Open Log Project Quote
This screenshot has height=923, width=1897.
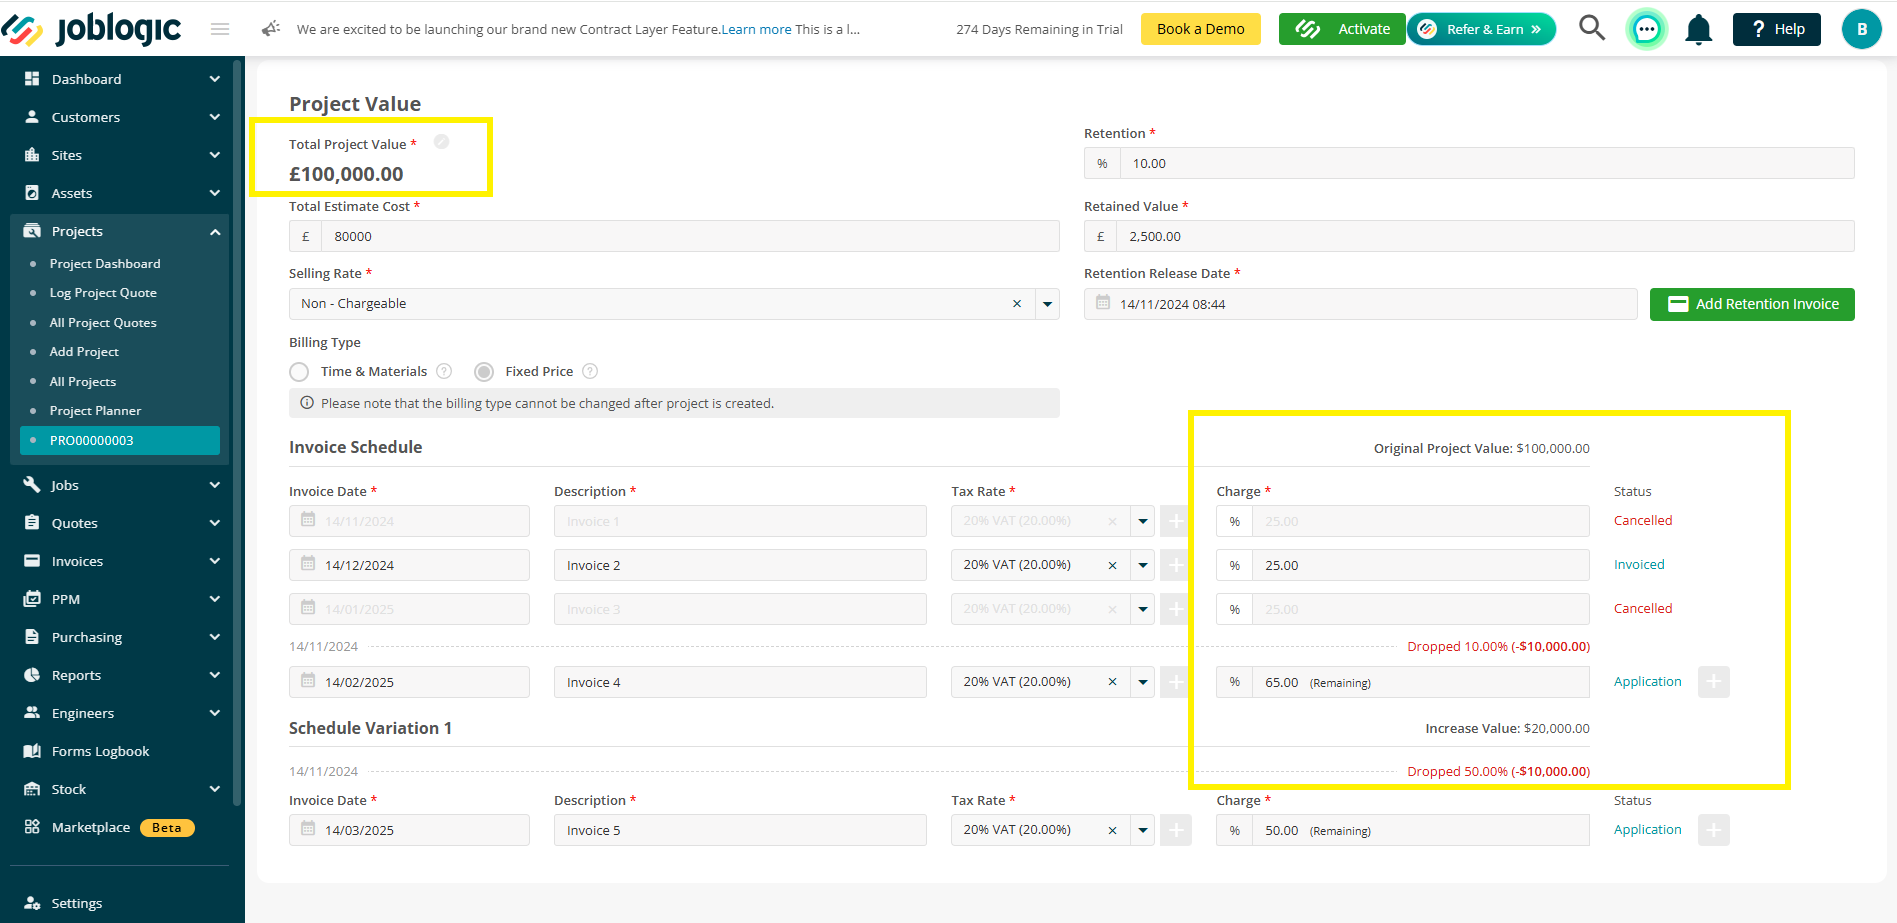103,293
